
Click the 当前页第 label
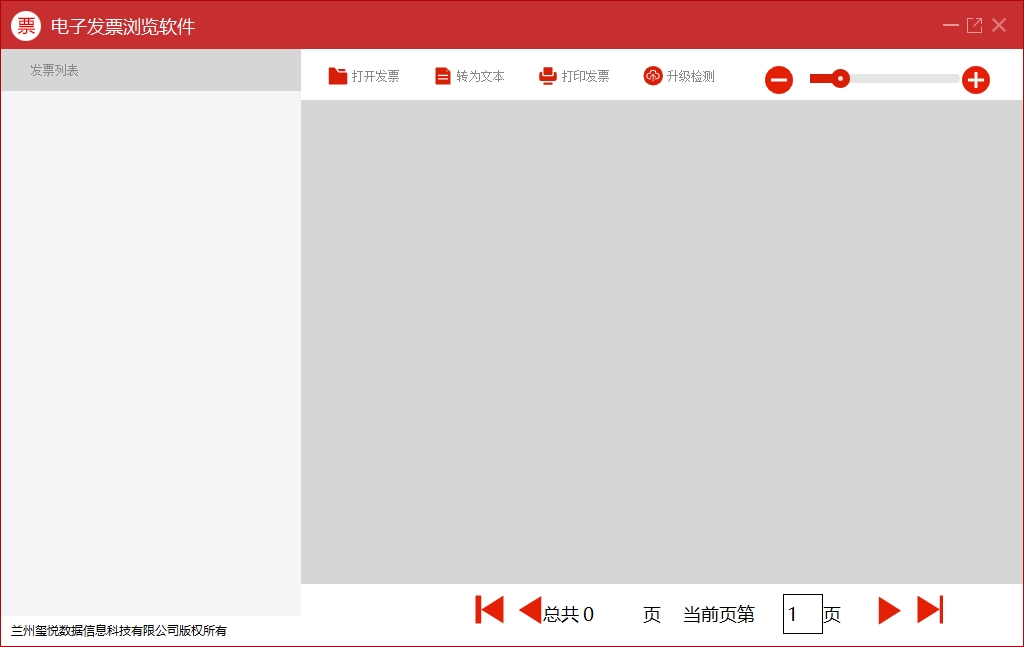point(718,614)
